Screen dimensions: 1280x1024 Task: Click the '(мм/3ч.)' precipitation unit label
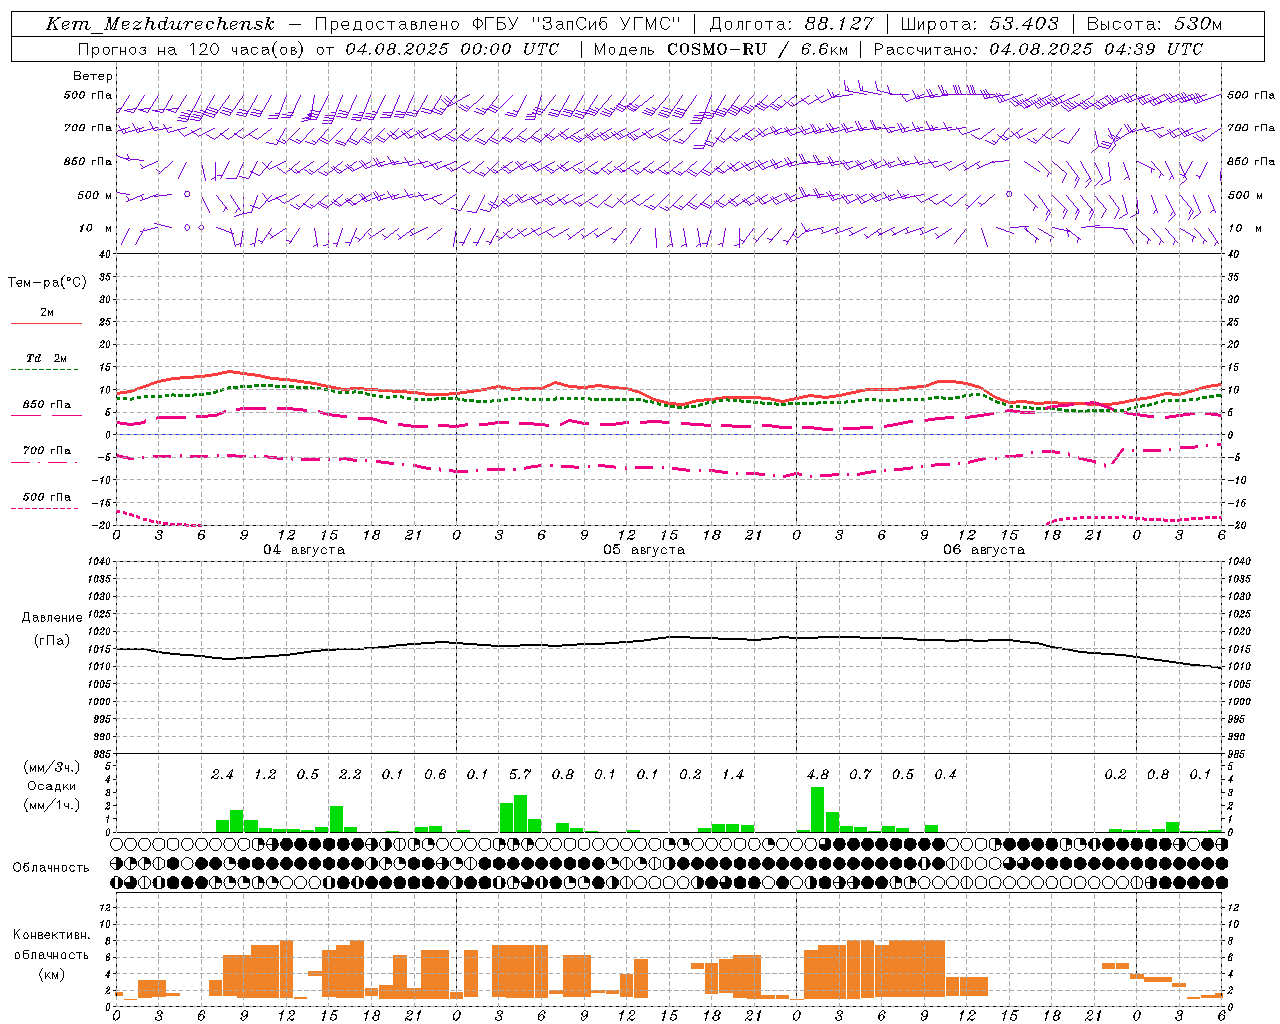coord(51,767)
